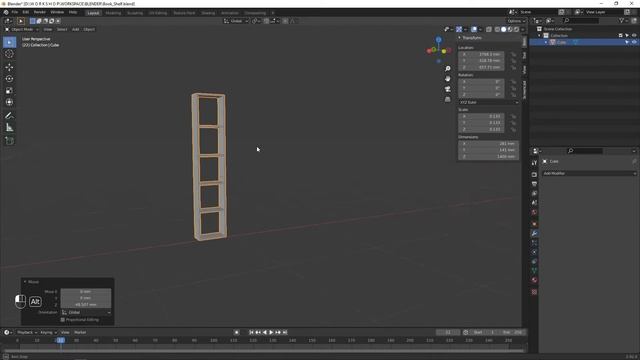Image resolution: width=640 pixels, height=360 pixels.
Task: Toggle camera view with the camera icon
Action: pos(448,89)
